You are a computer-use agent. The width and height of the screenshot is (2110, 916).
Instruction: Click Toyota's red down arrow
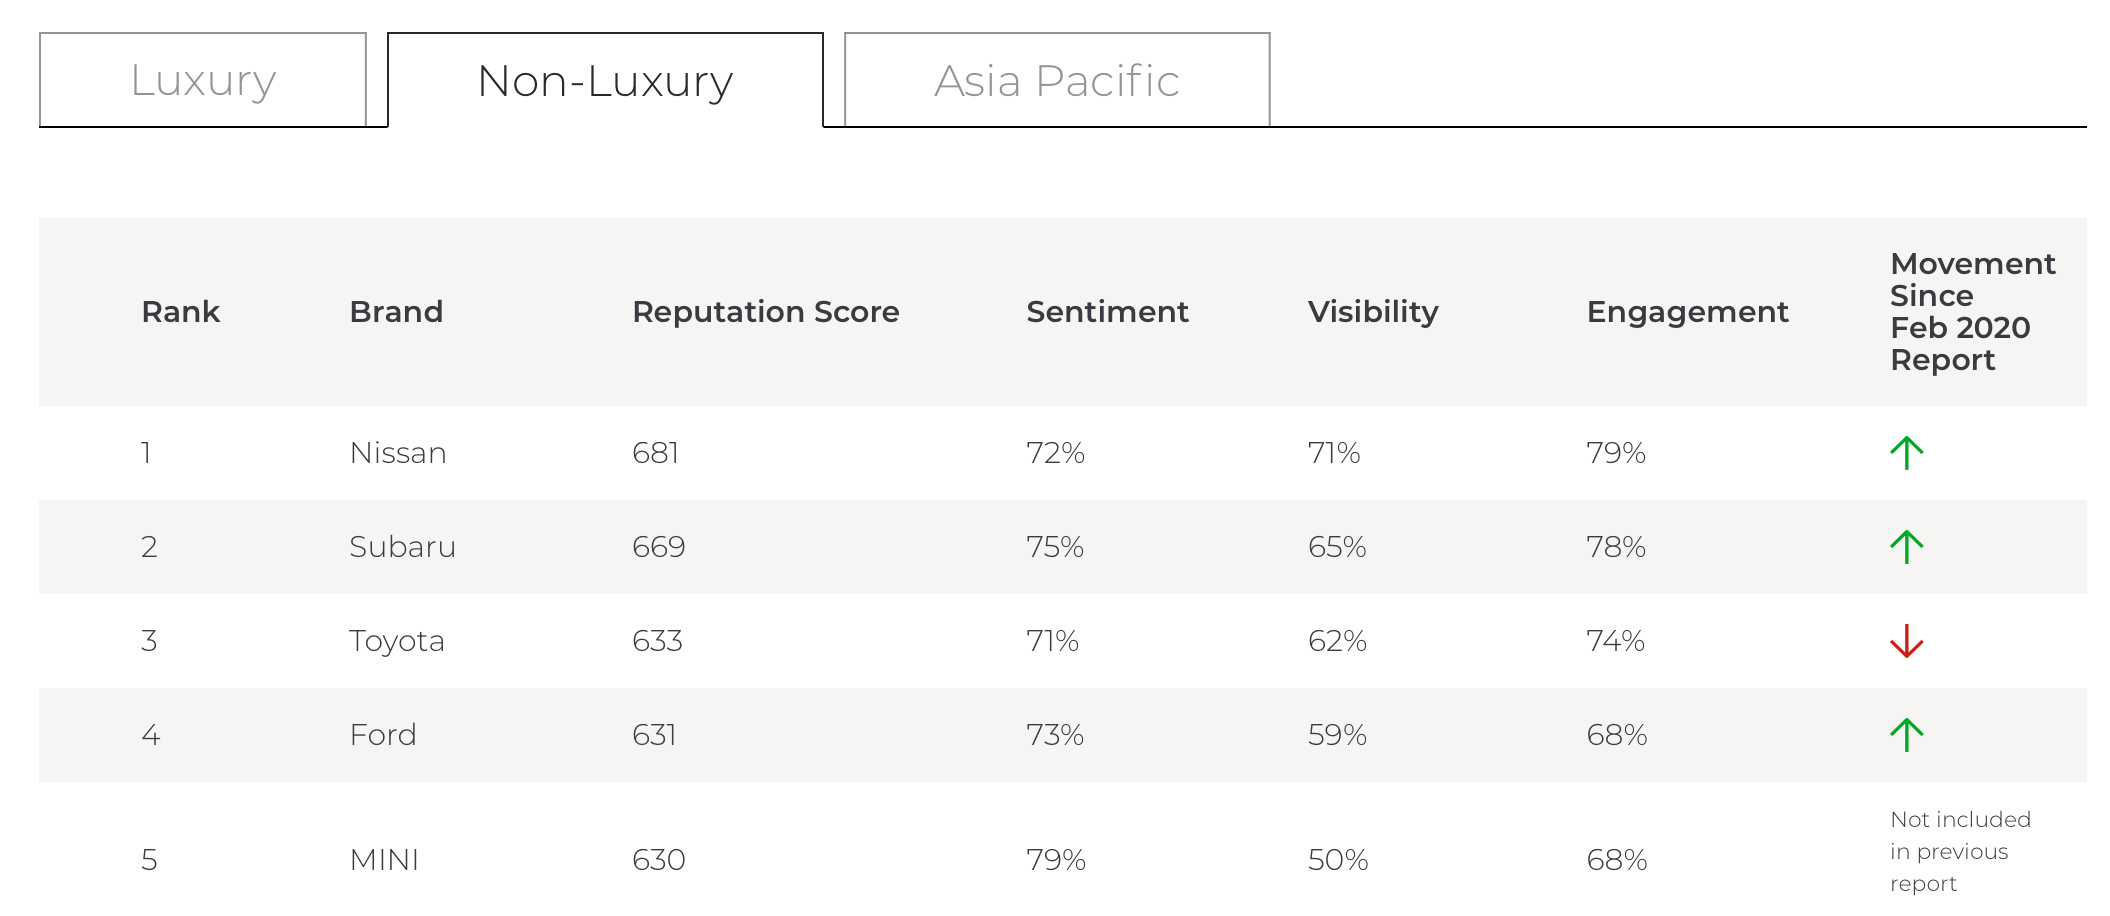[1906, 641]
